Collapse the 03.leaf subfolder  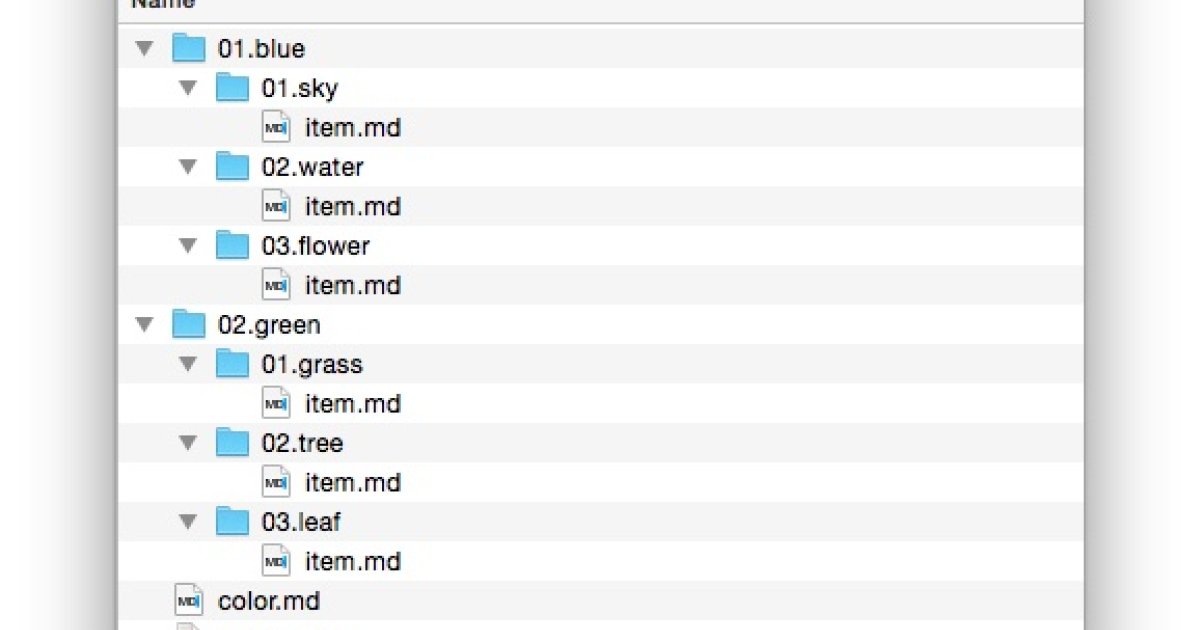point(188,521)
